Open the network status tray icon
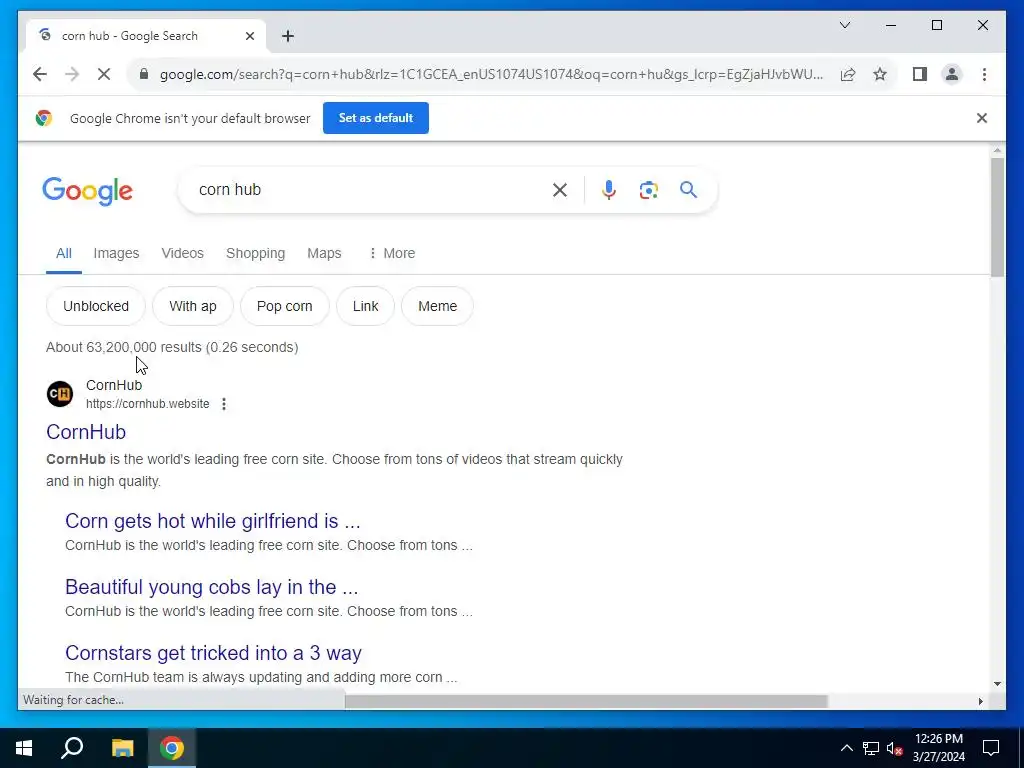1024x768 pixels. click(871, 748)
